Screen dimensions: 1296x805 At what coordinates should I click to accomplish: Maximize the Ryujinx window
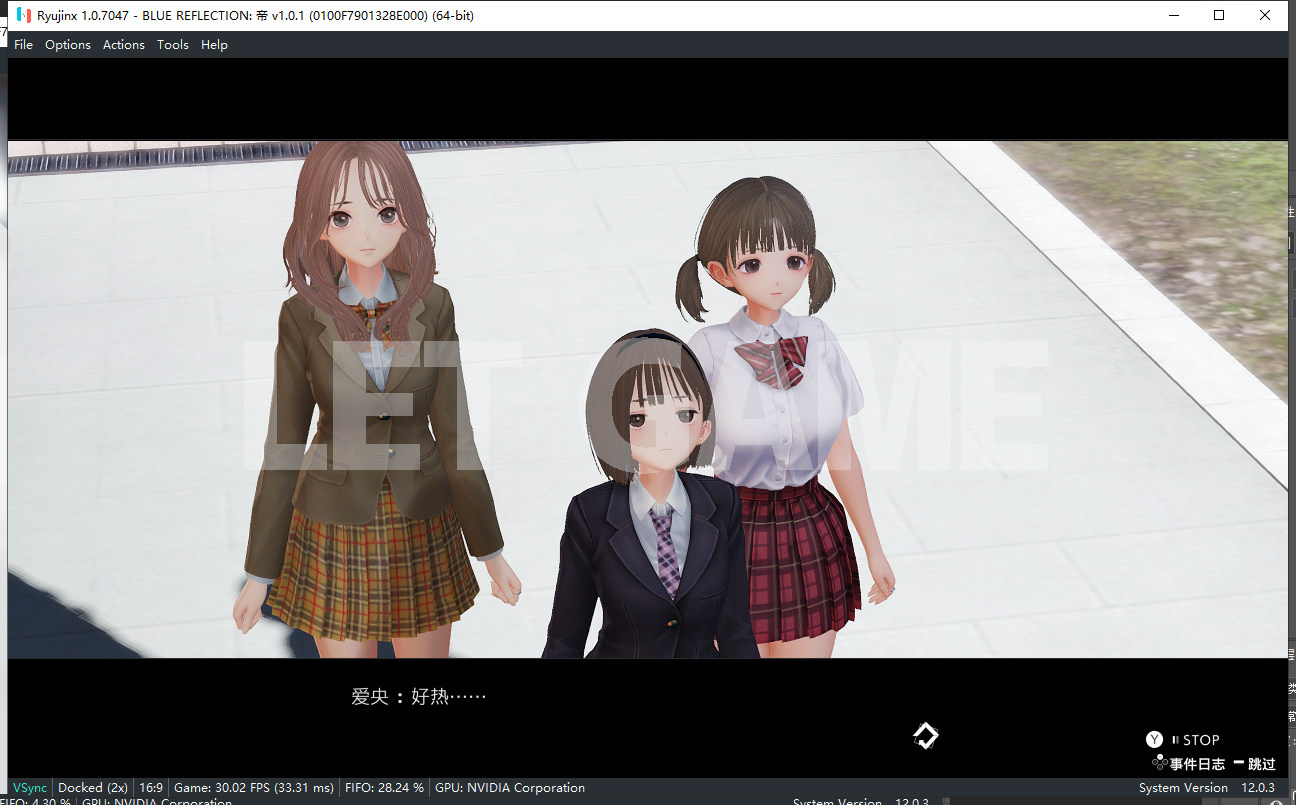click(x=1219, y=15)
